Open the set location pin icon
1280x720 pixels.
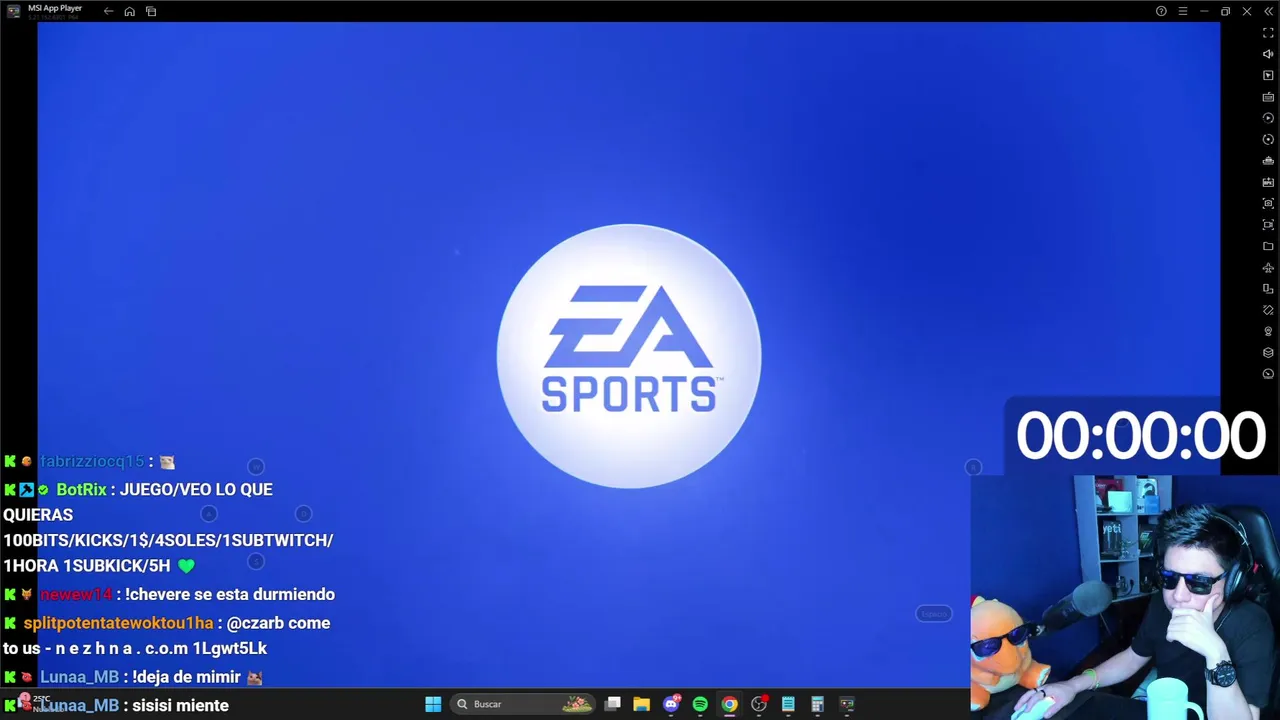coord(1268,332)
